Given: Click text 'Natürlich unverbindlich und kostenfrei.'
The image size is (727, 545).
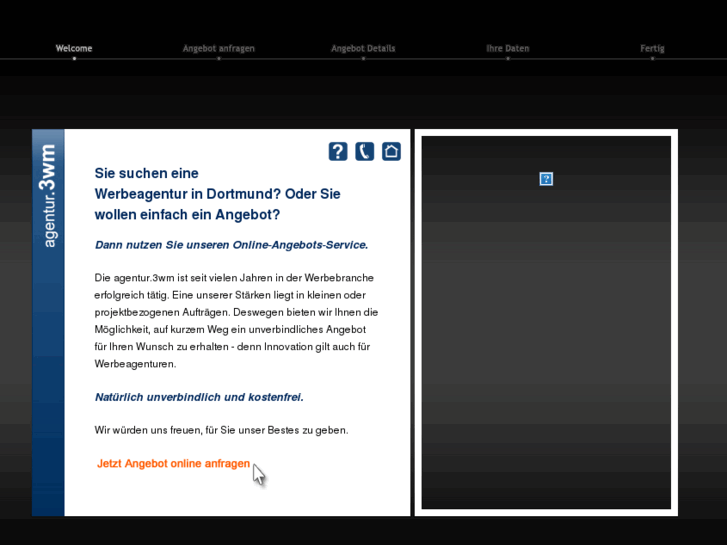Looking at the screenshot, I should (x=199, y=397).
